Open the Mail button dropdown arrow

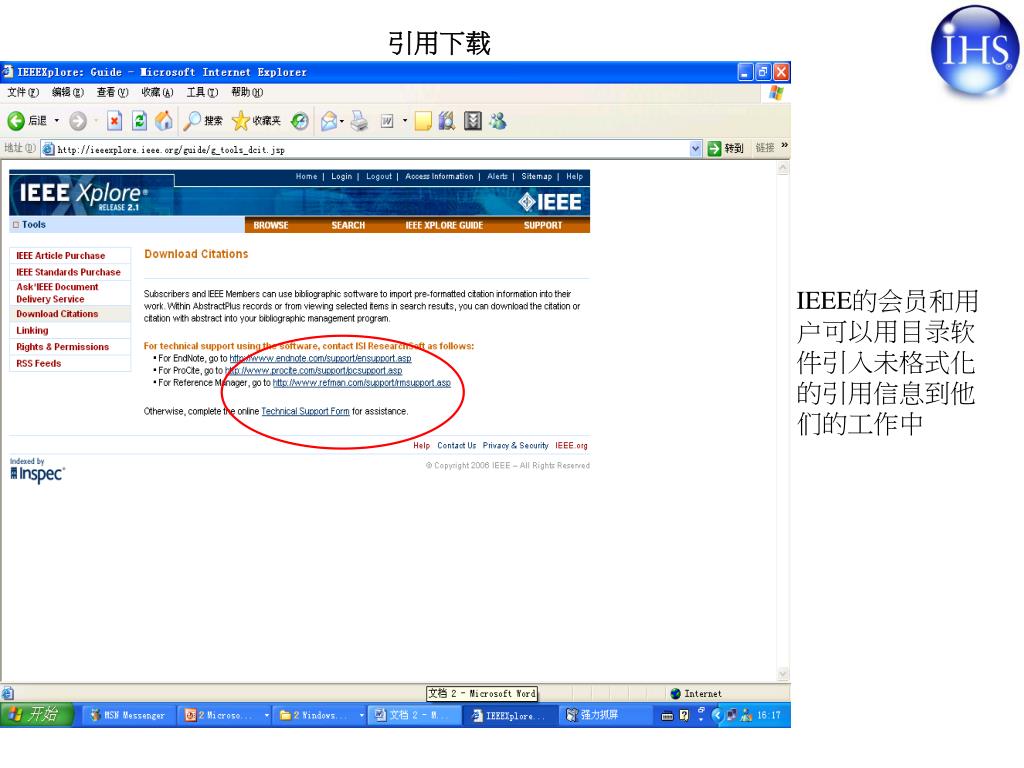(x=342, y=121)
